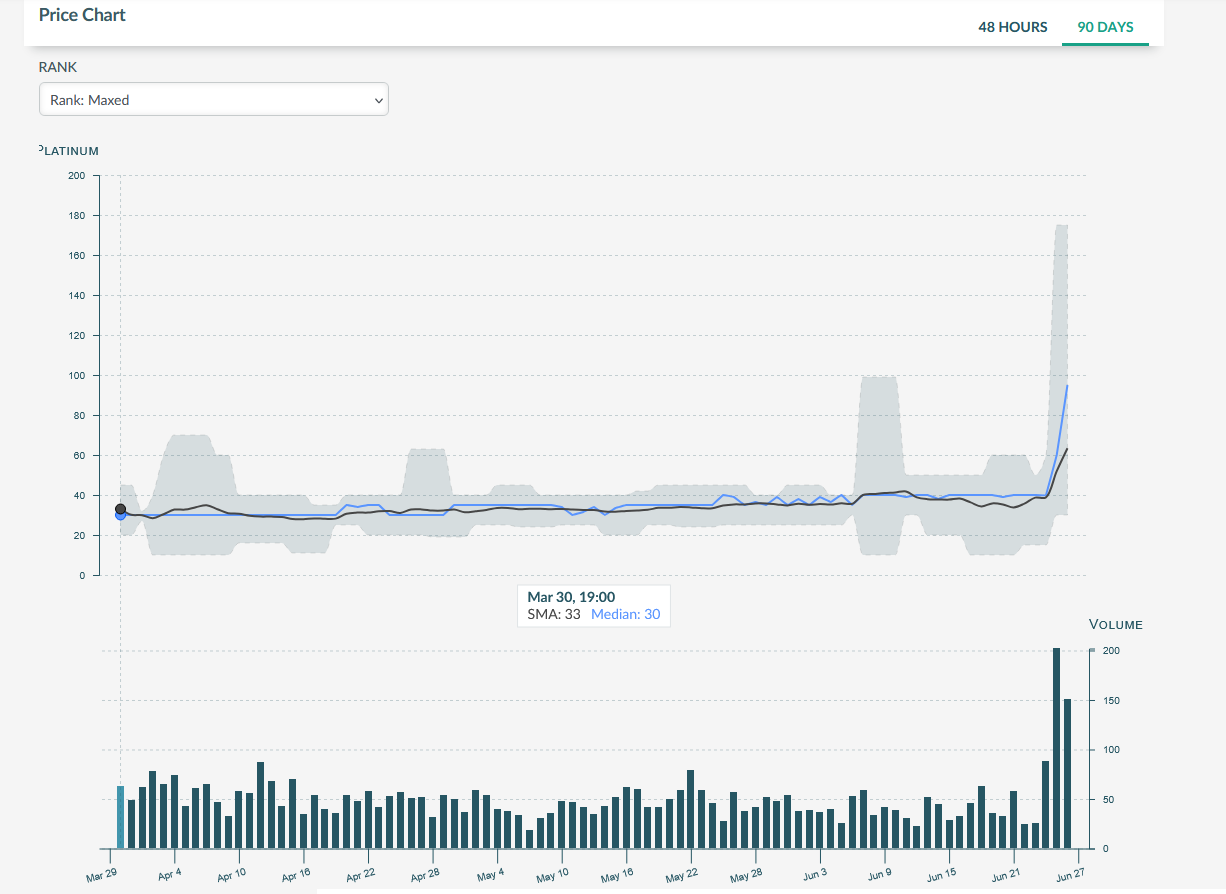Click the 'Jun 27' date axis label

tap(1069, 877)
